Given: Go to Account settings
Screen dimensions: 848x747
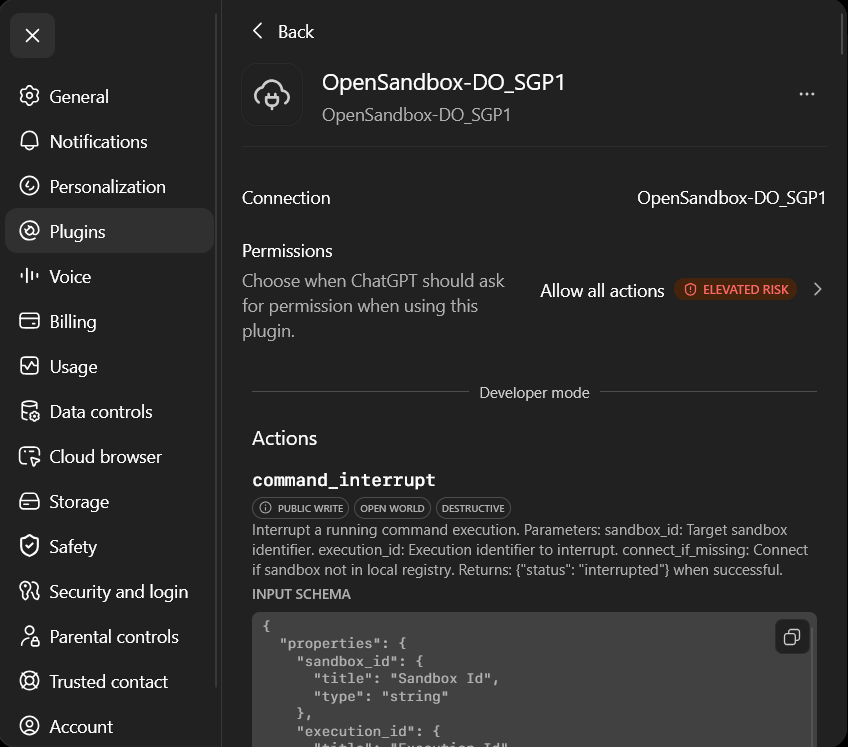Looking at the screenshot, I should (109, 726).
